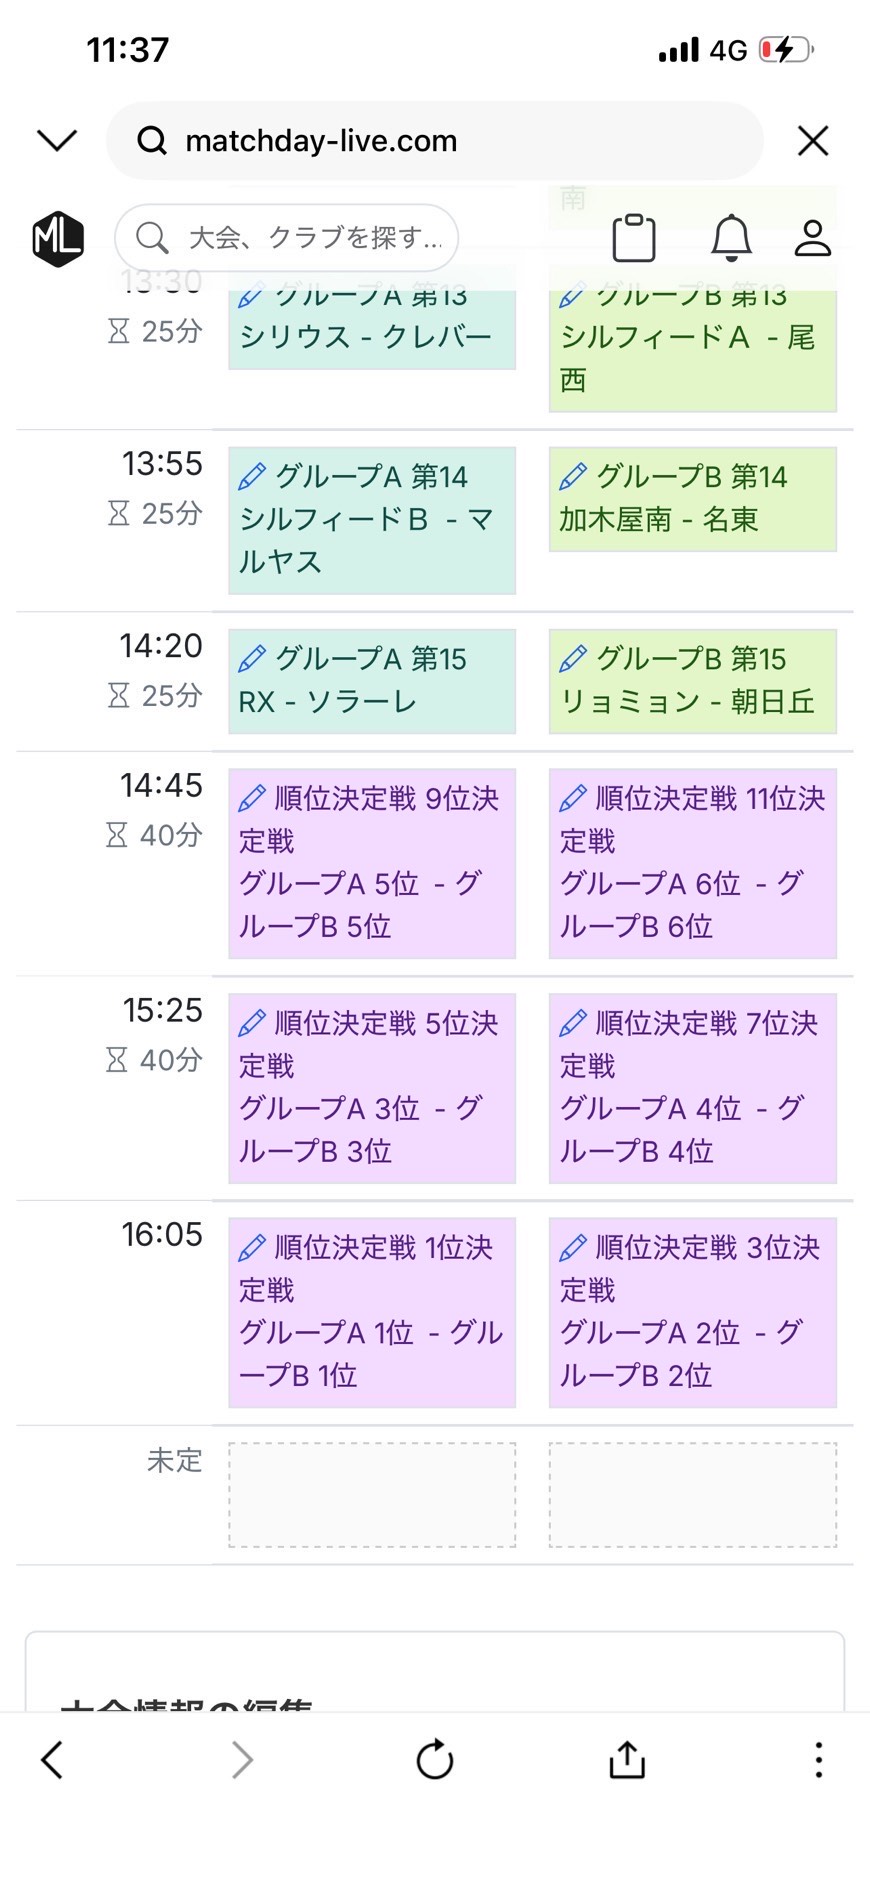Click edit pencil for グループA 第14
Screen dimensions: 870x1882
(252, 477)
